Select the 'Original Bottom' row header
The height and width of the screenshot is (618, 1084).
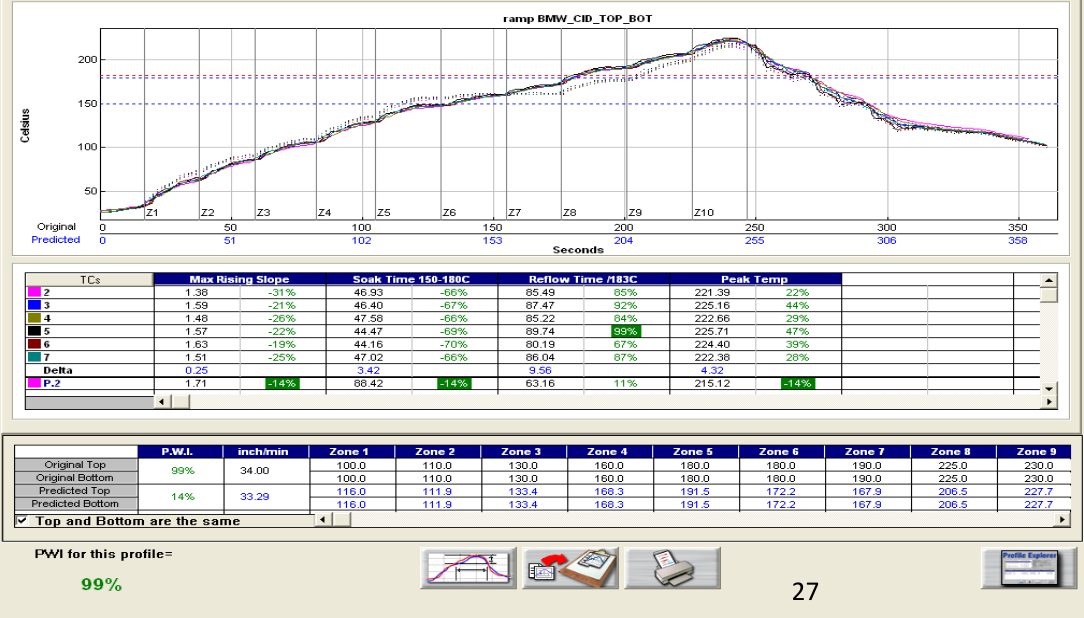coord(75,478)
